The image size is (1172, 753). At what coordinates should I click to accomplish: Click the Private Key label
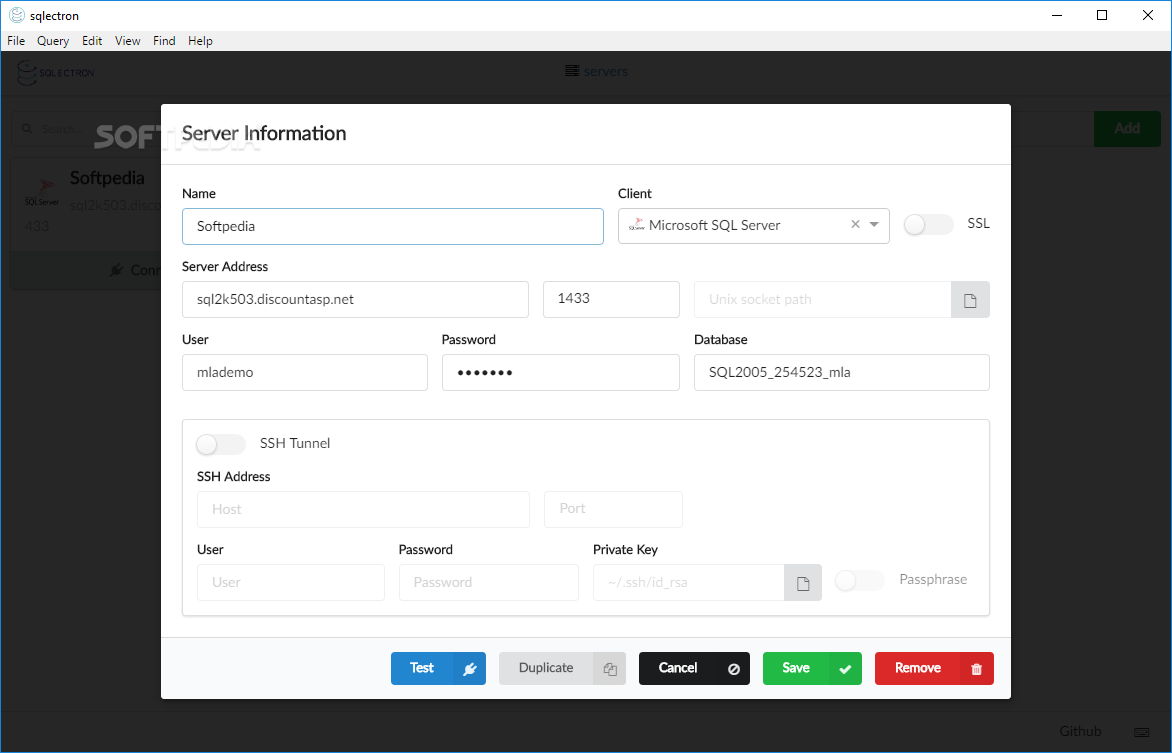[625, 550]
